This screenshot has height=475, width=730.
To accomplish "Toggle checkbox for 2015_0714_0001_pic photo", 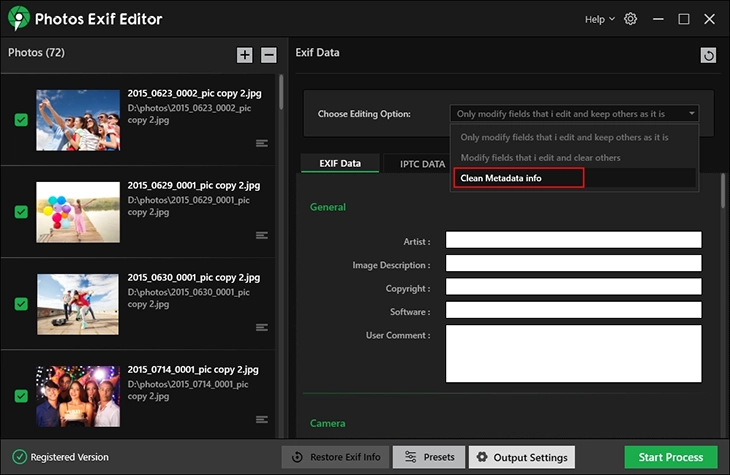I will pyautogui.click(x=21, y=396).
